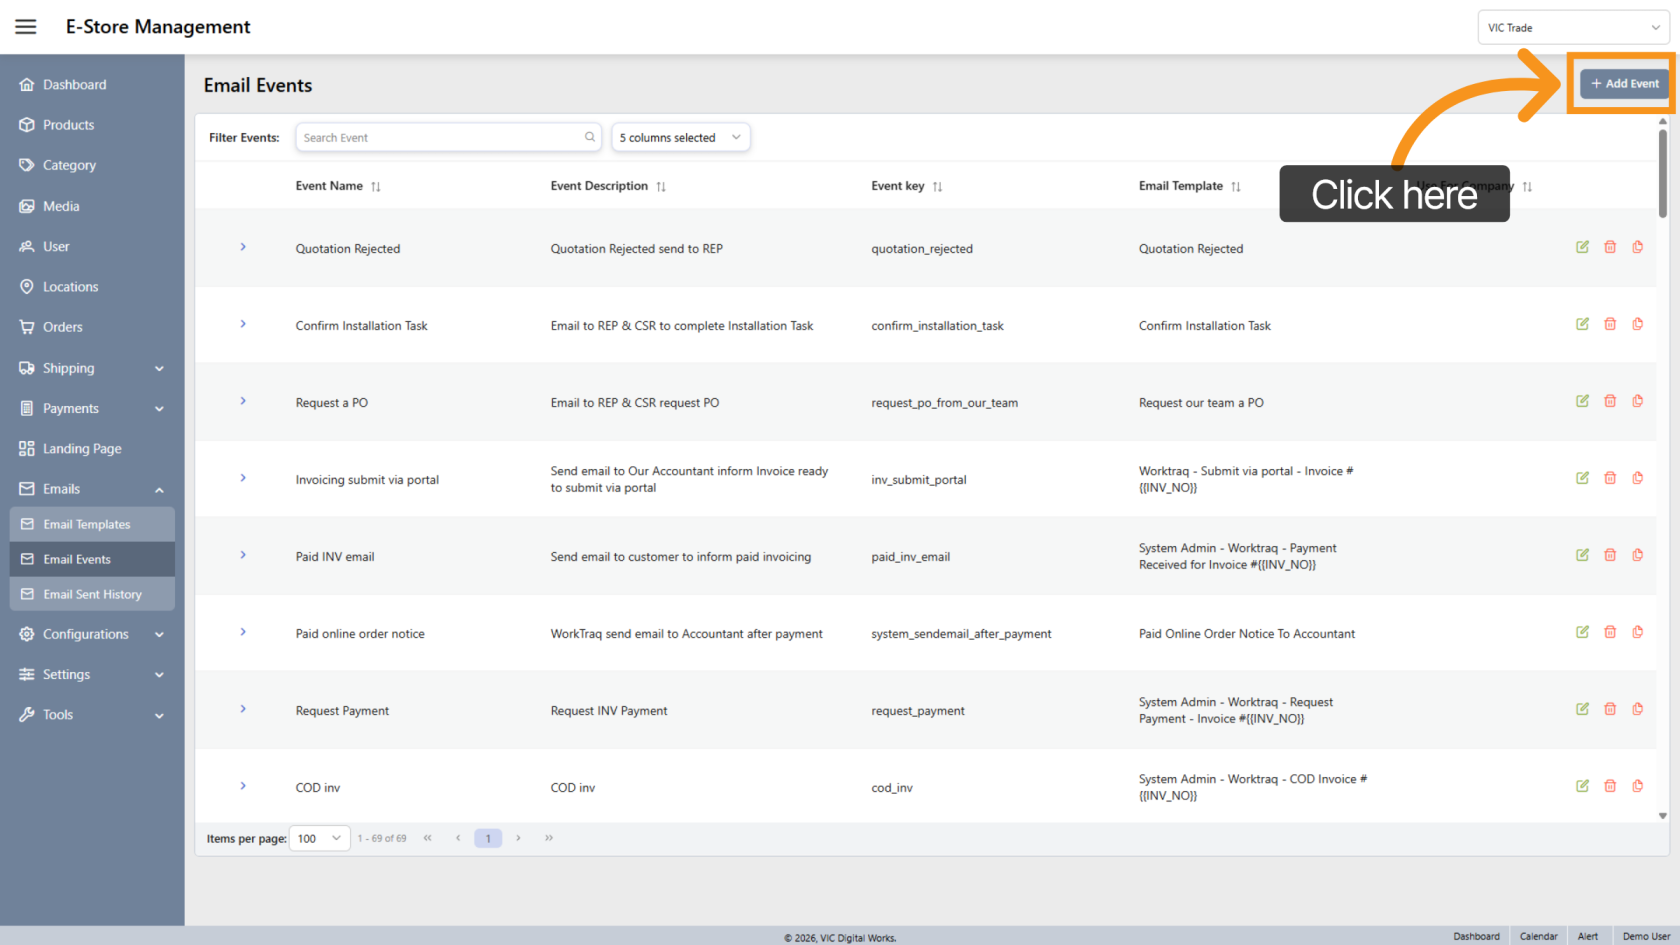
Task: Open Email Sent History from the sidebar
Action: (x=91, y=593)
